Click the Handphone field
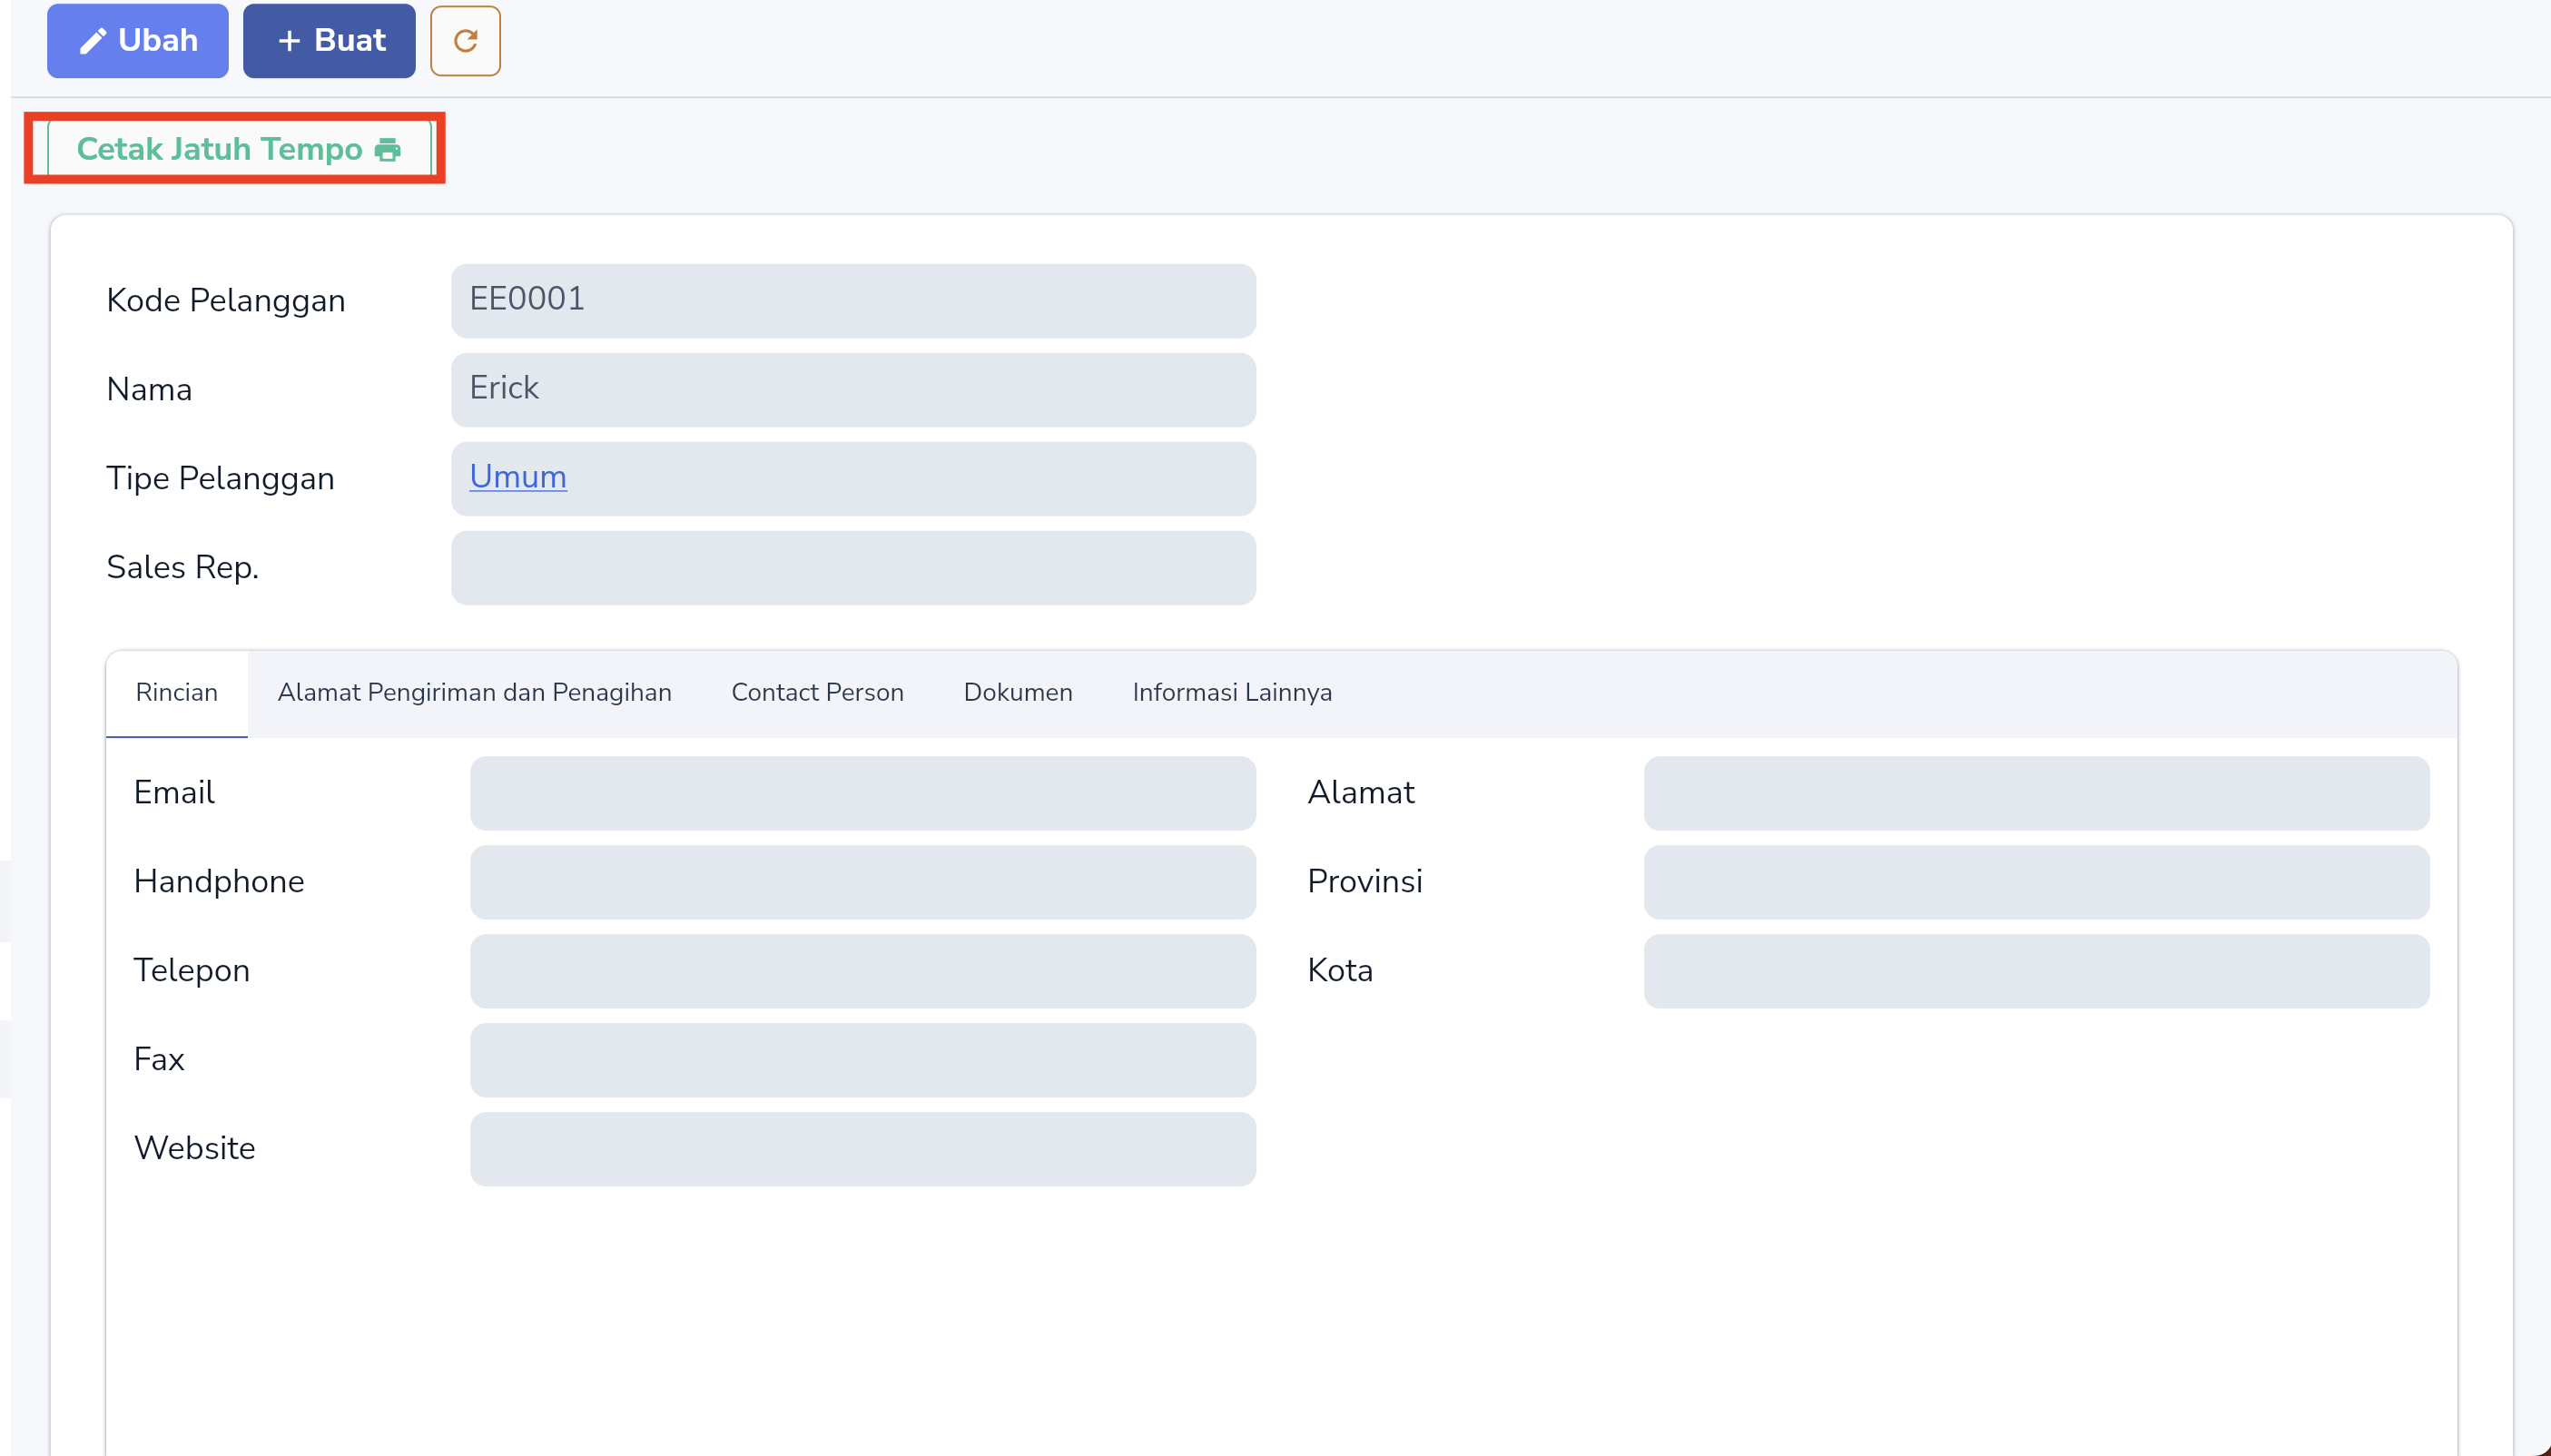 [x=863, y=882]
